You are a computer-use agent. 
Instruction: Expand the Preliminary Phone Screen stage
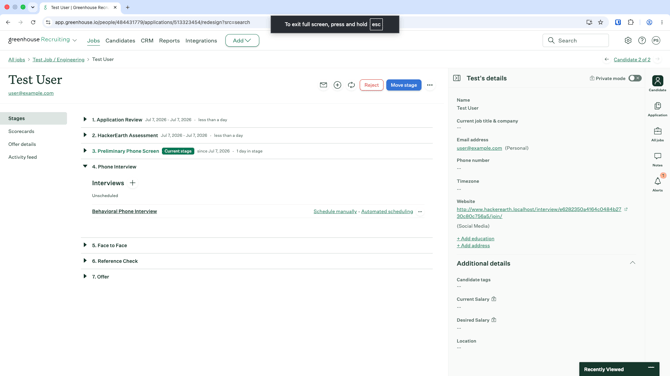(x=85, y=151)
